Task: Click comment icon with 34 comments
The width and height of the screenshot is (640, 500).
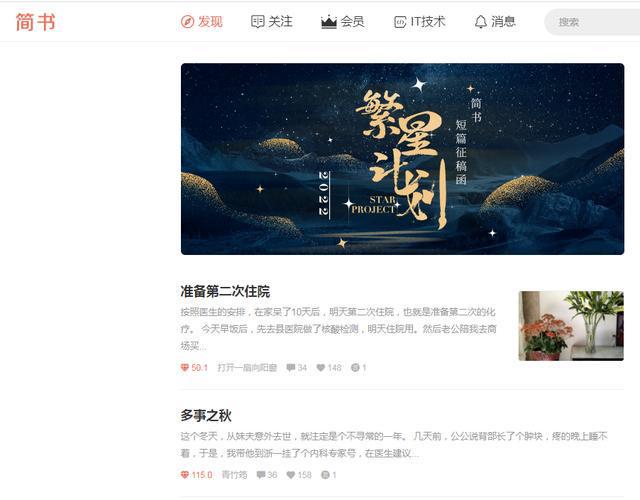Action: [291, 368]
